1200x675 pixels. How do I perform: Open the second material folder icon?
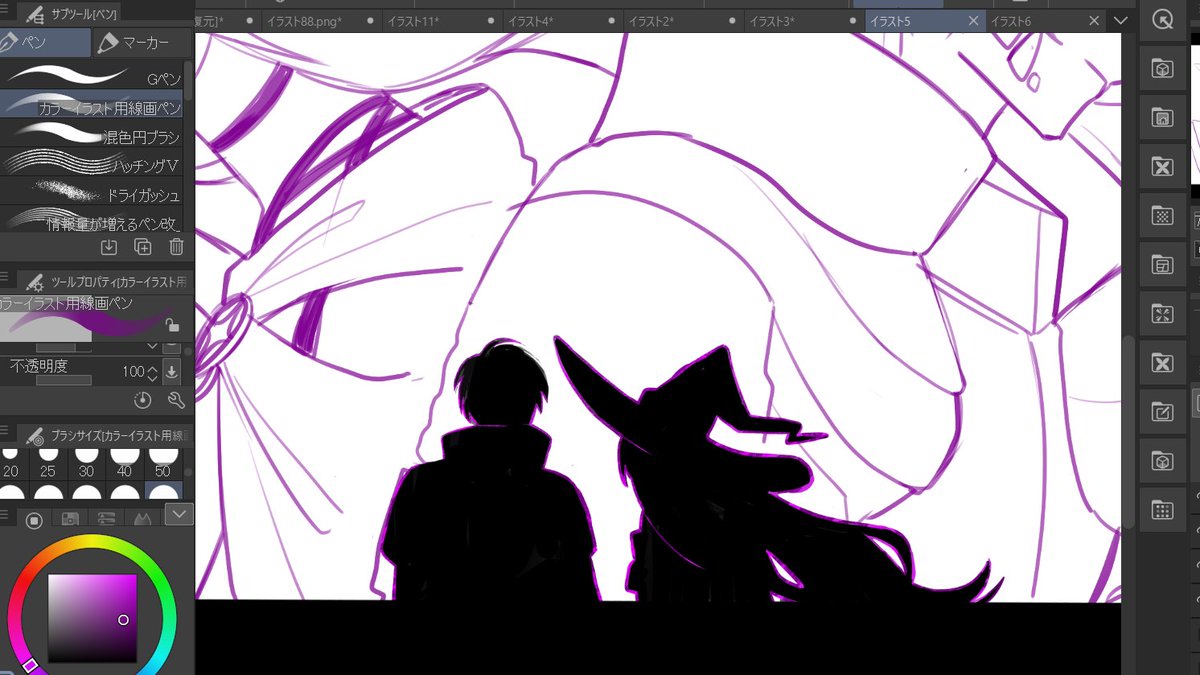pyautogui.click(x=1162, y=118)
